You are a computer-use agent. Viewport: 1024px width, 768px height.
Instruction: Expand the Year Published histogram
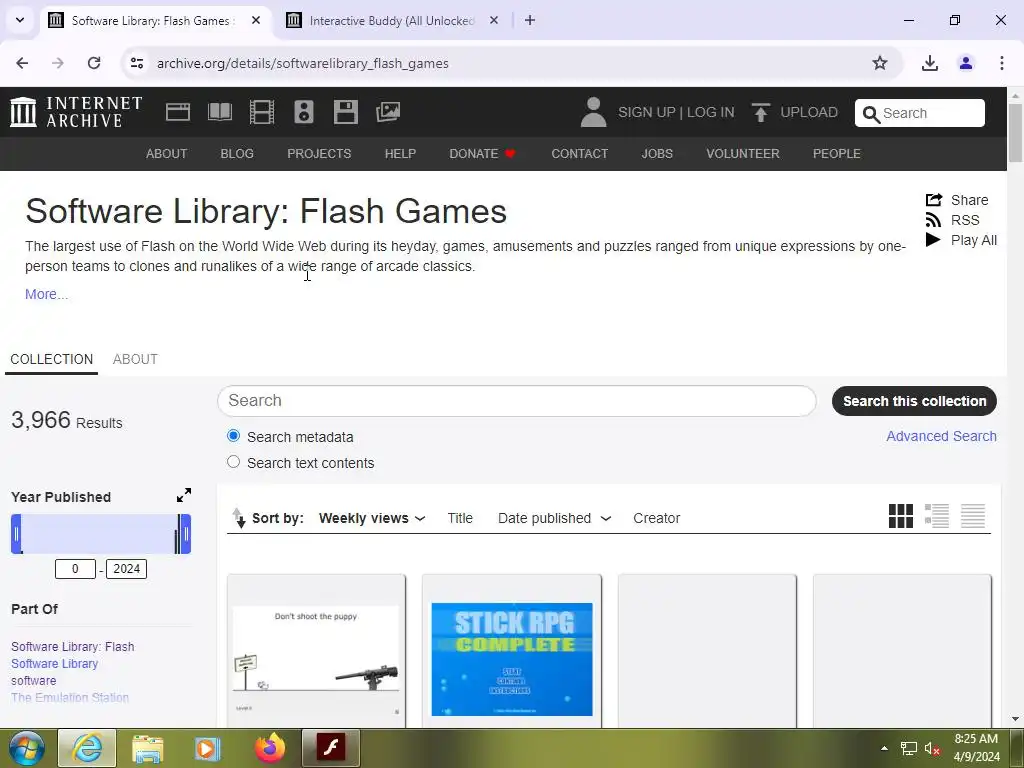184,495
